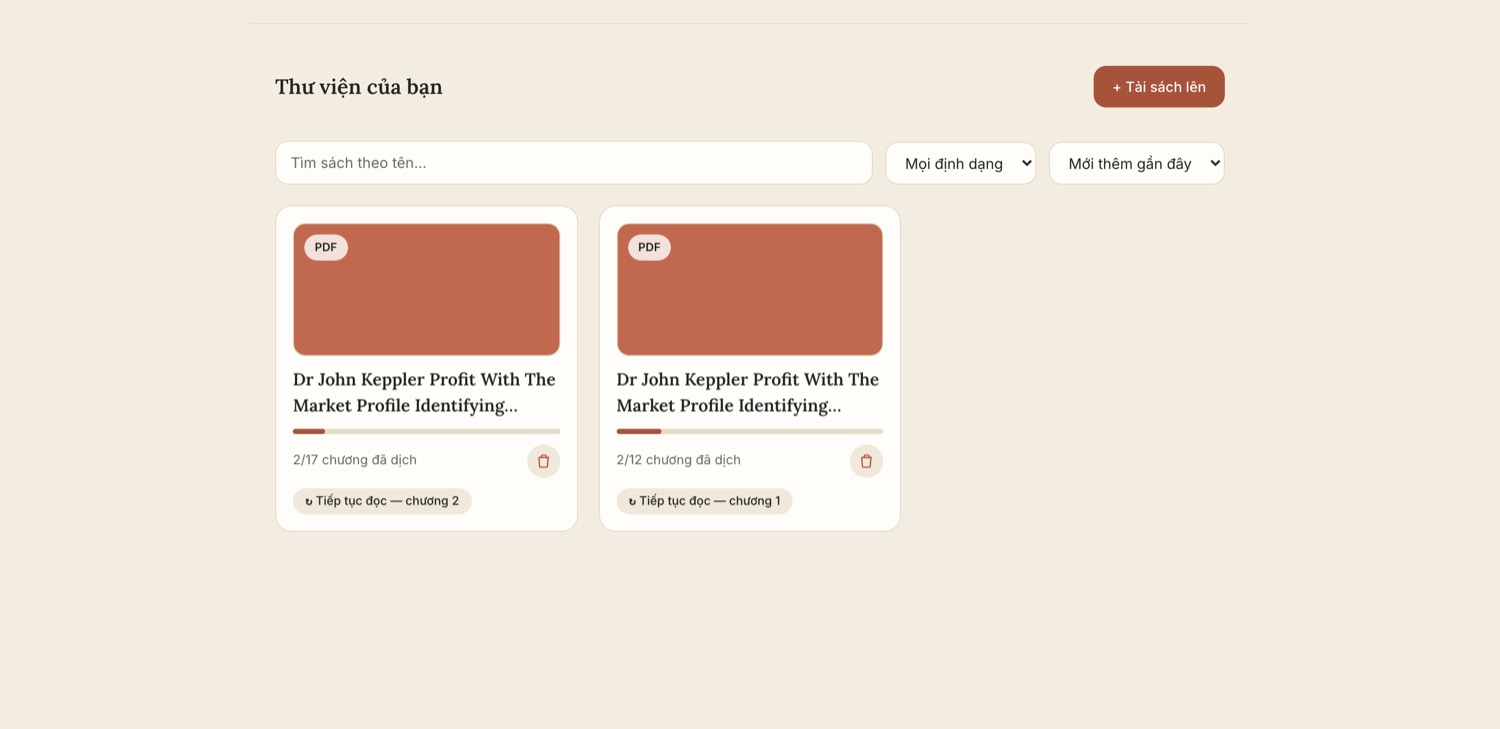Continue reading from 'chương 1' button
The image size is (1500, 729).
point(704,501)
